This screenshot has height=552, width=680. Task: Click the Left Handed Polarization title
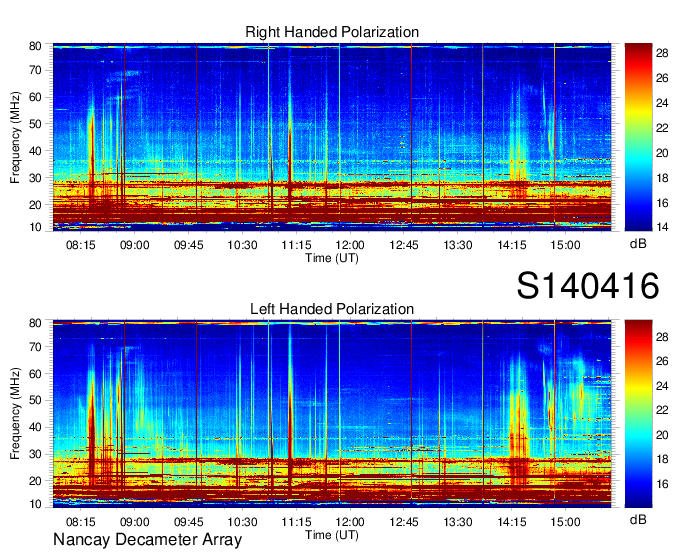coord(332,309)
